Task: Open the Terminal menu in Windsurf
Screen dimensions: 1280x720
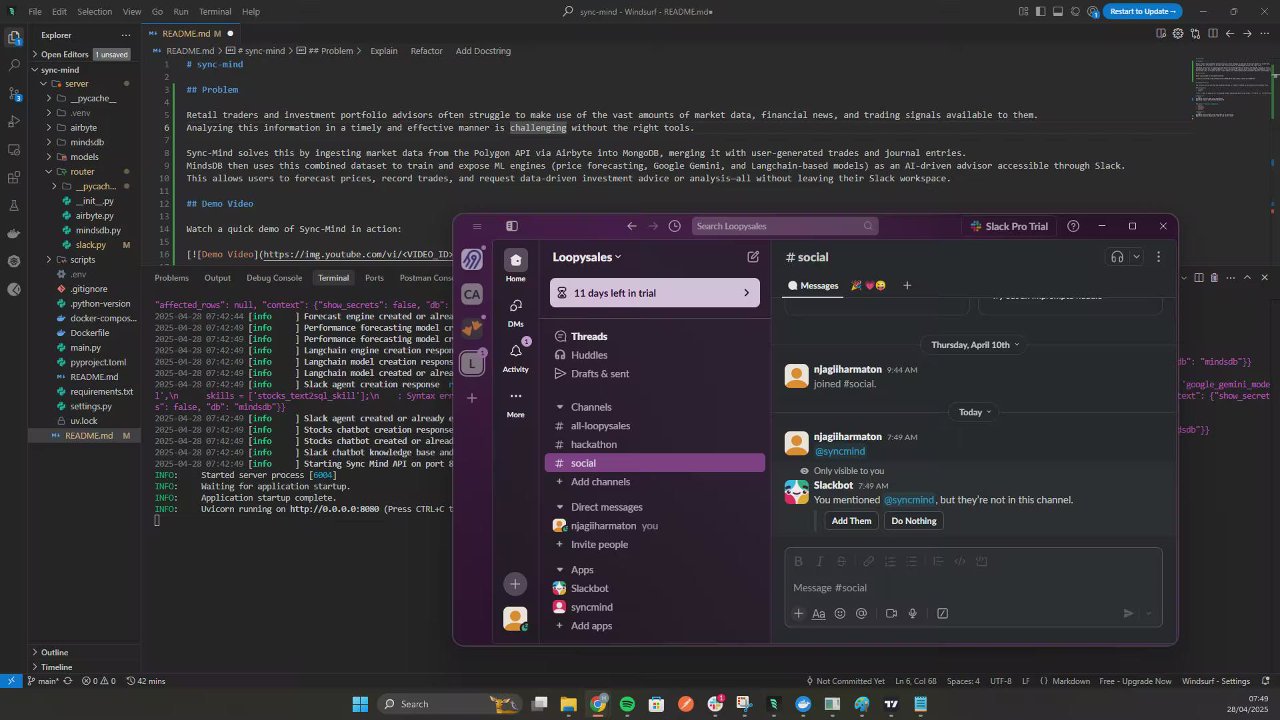Action: pyautogui.click(x=215, y=12)
